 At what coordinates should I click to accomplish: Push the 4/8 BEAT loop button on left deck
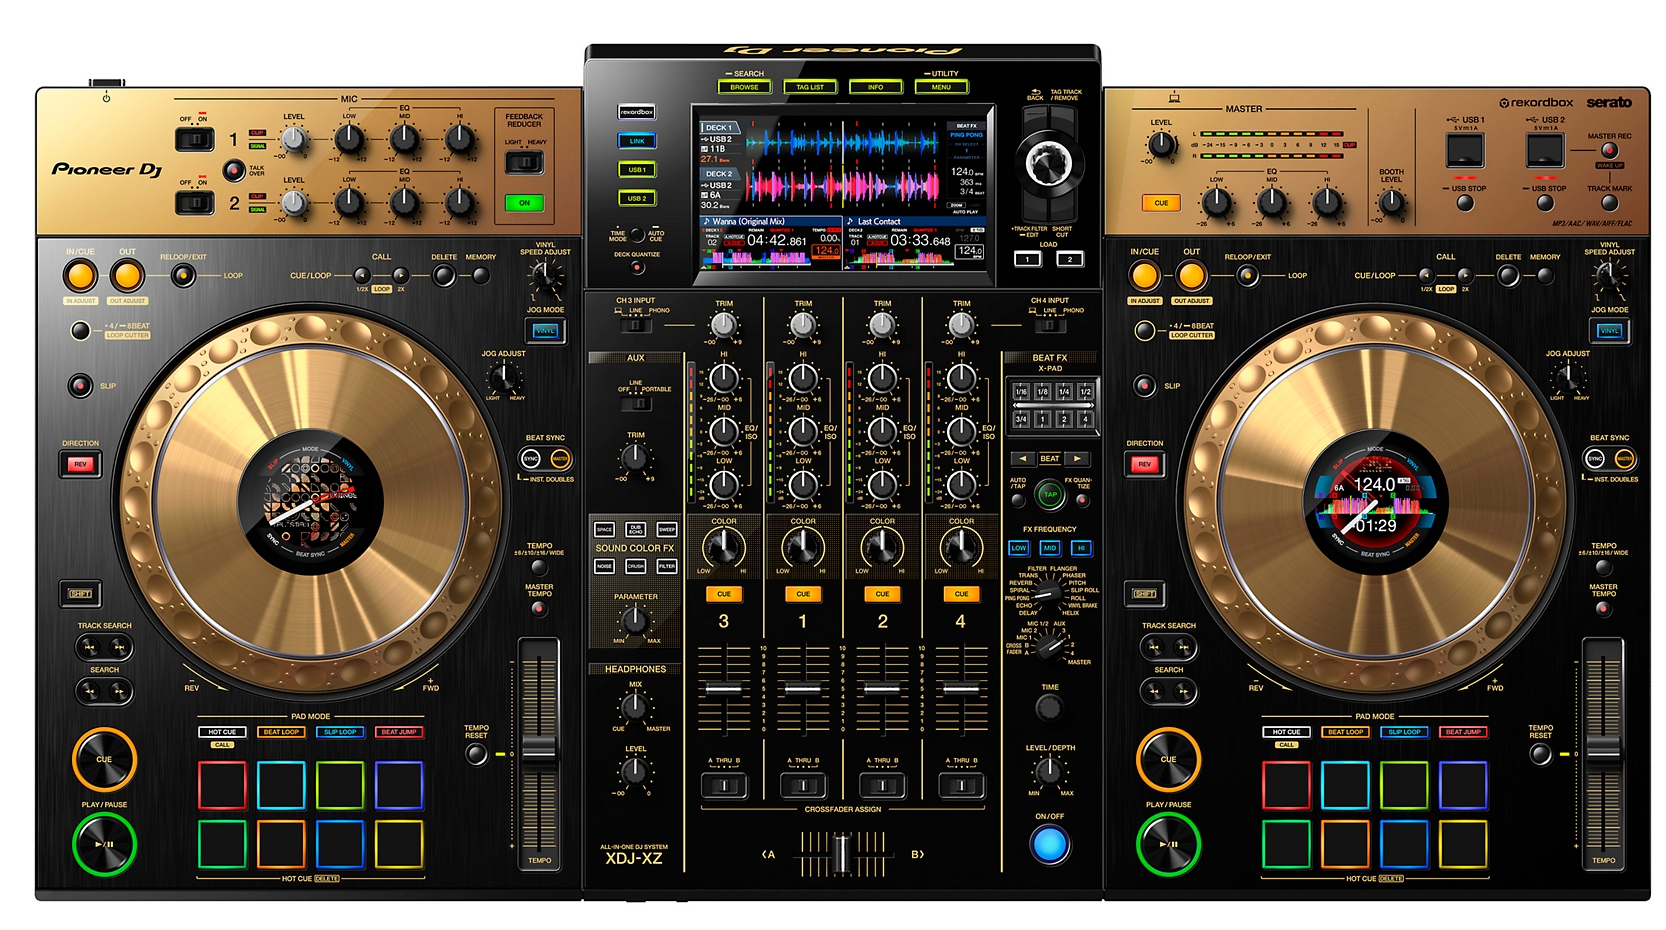coord(80,330)
